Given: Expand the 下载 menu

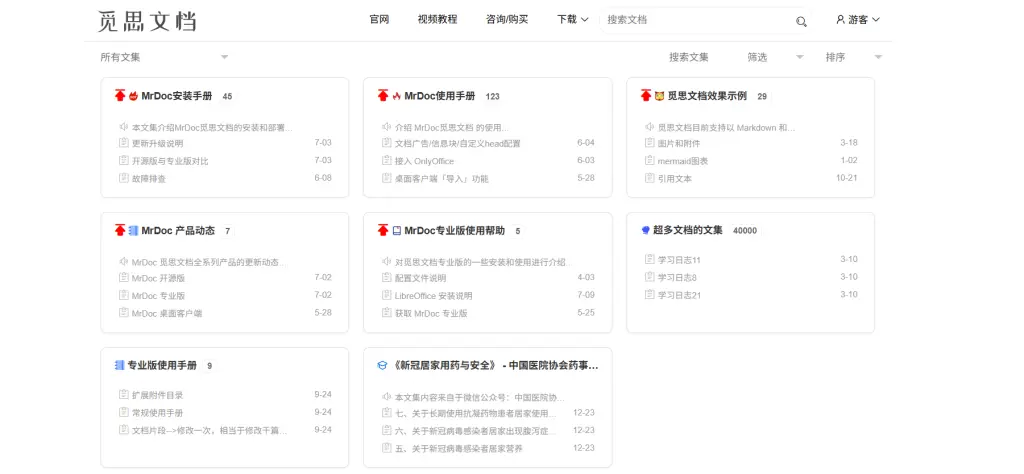Looking at the screenshot, I should click(573, 20).
